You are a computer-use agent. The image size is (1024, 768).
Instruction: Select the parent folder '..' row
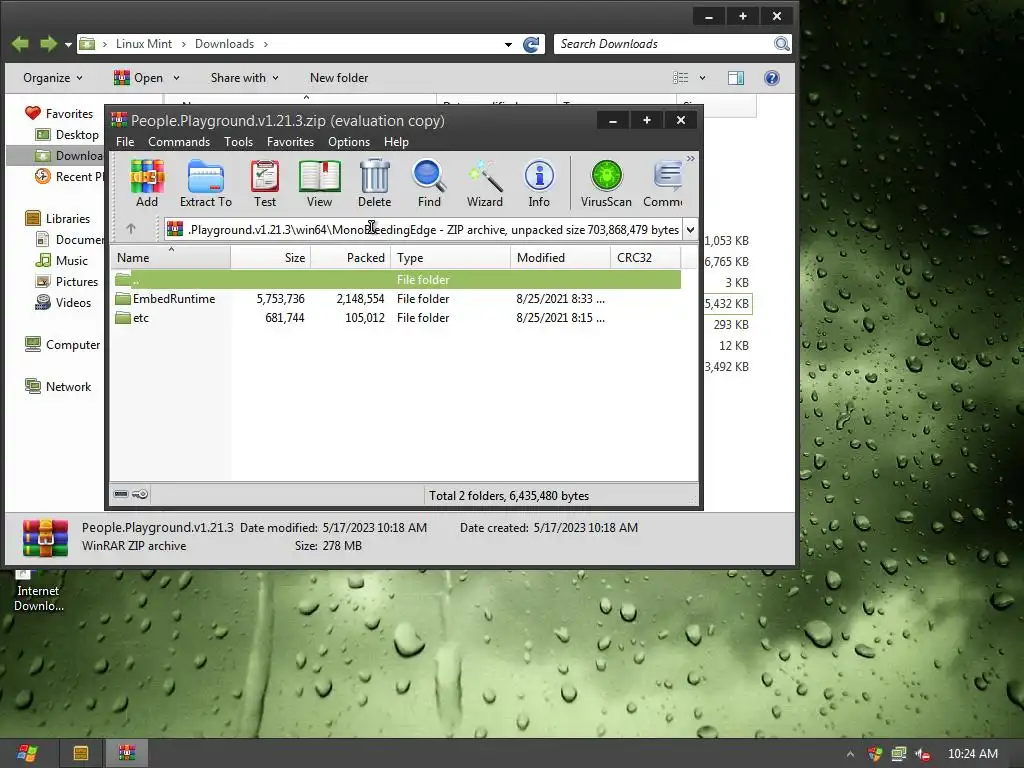tap(397, 280)
